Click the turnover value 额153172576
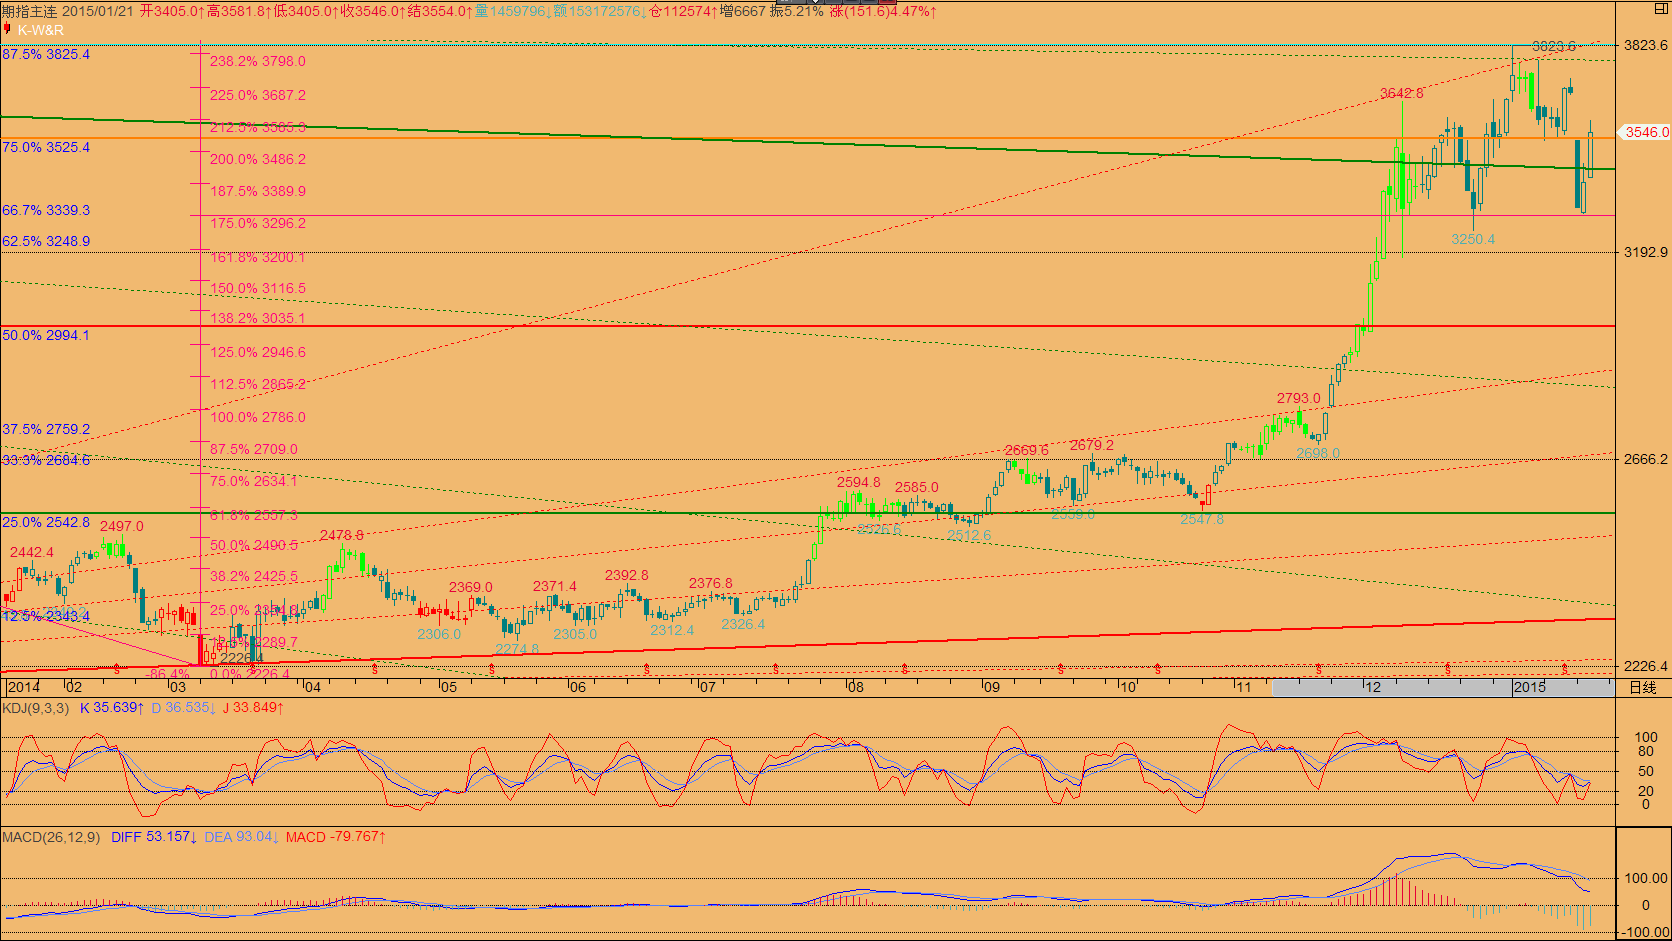The width and height of the screenshot is (1672, 941). [x=600, y=11]
